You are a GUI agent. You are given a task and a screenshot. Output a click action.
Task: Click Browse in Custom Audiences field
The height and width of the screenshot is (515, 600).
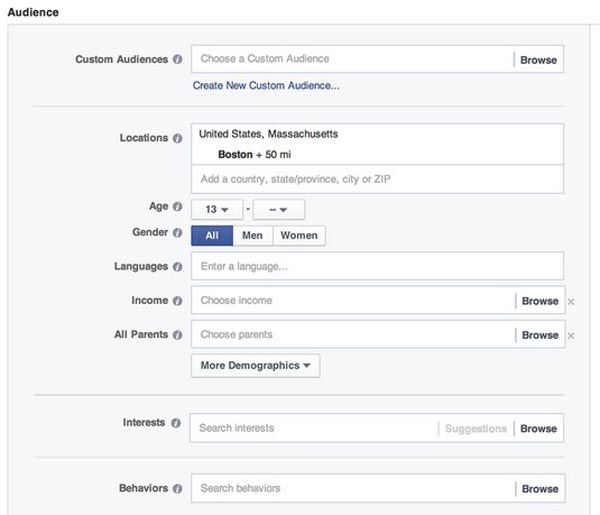538,60
